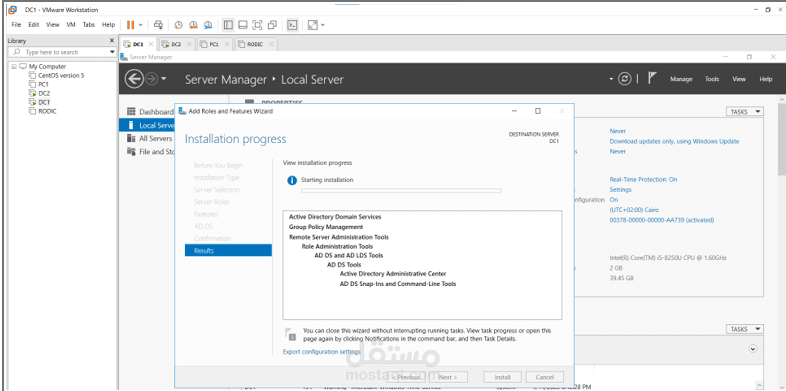Click the Stretch Guest display icon

[x=312, y=25]
